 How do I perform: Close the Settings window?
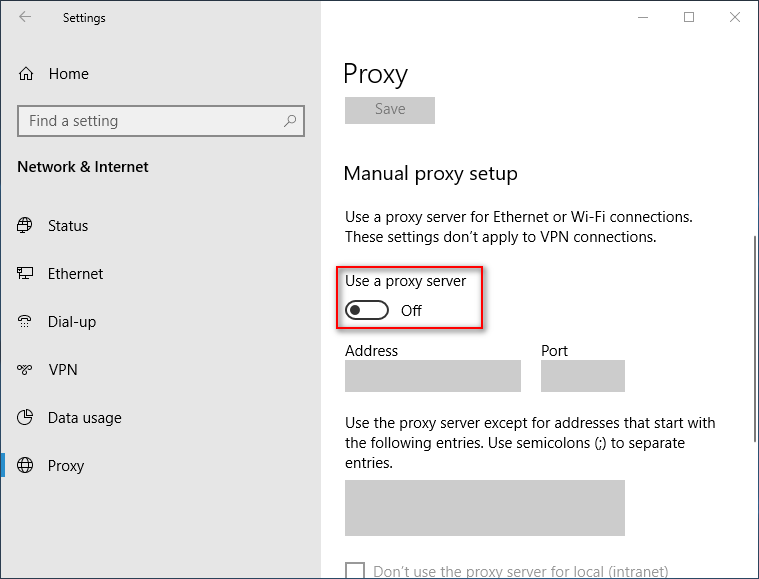tap(735, 17)
